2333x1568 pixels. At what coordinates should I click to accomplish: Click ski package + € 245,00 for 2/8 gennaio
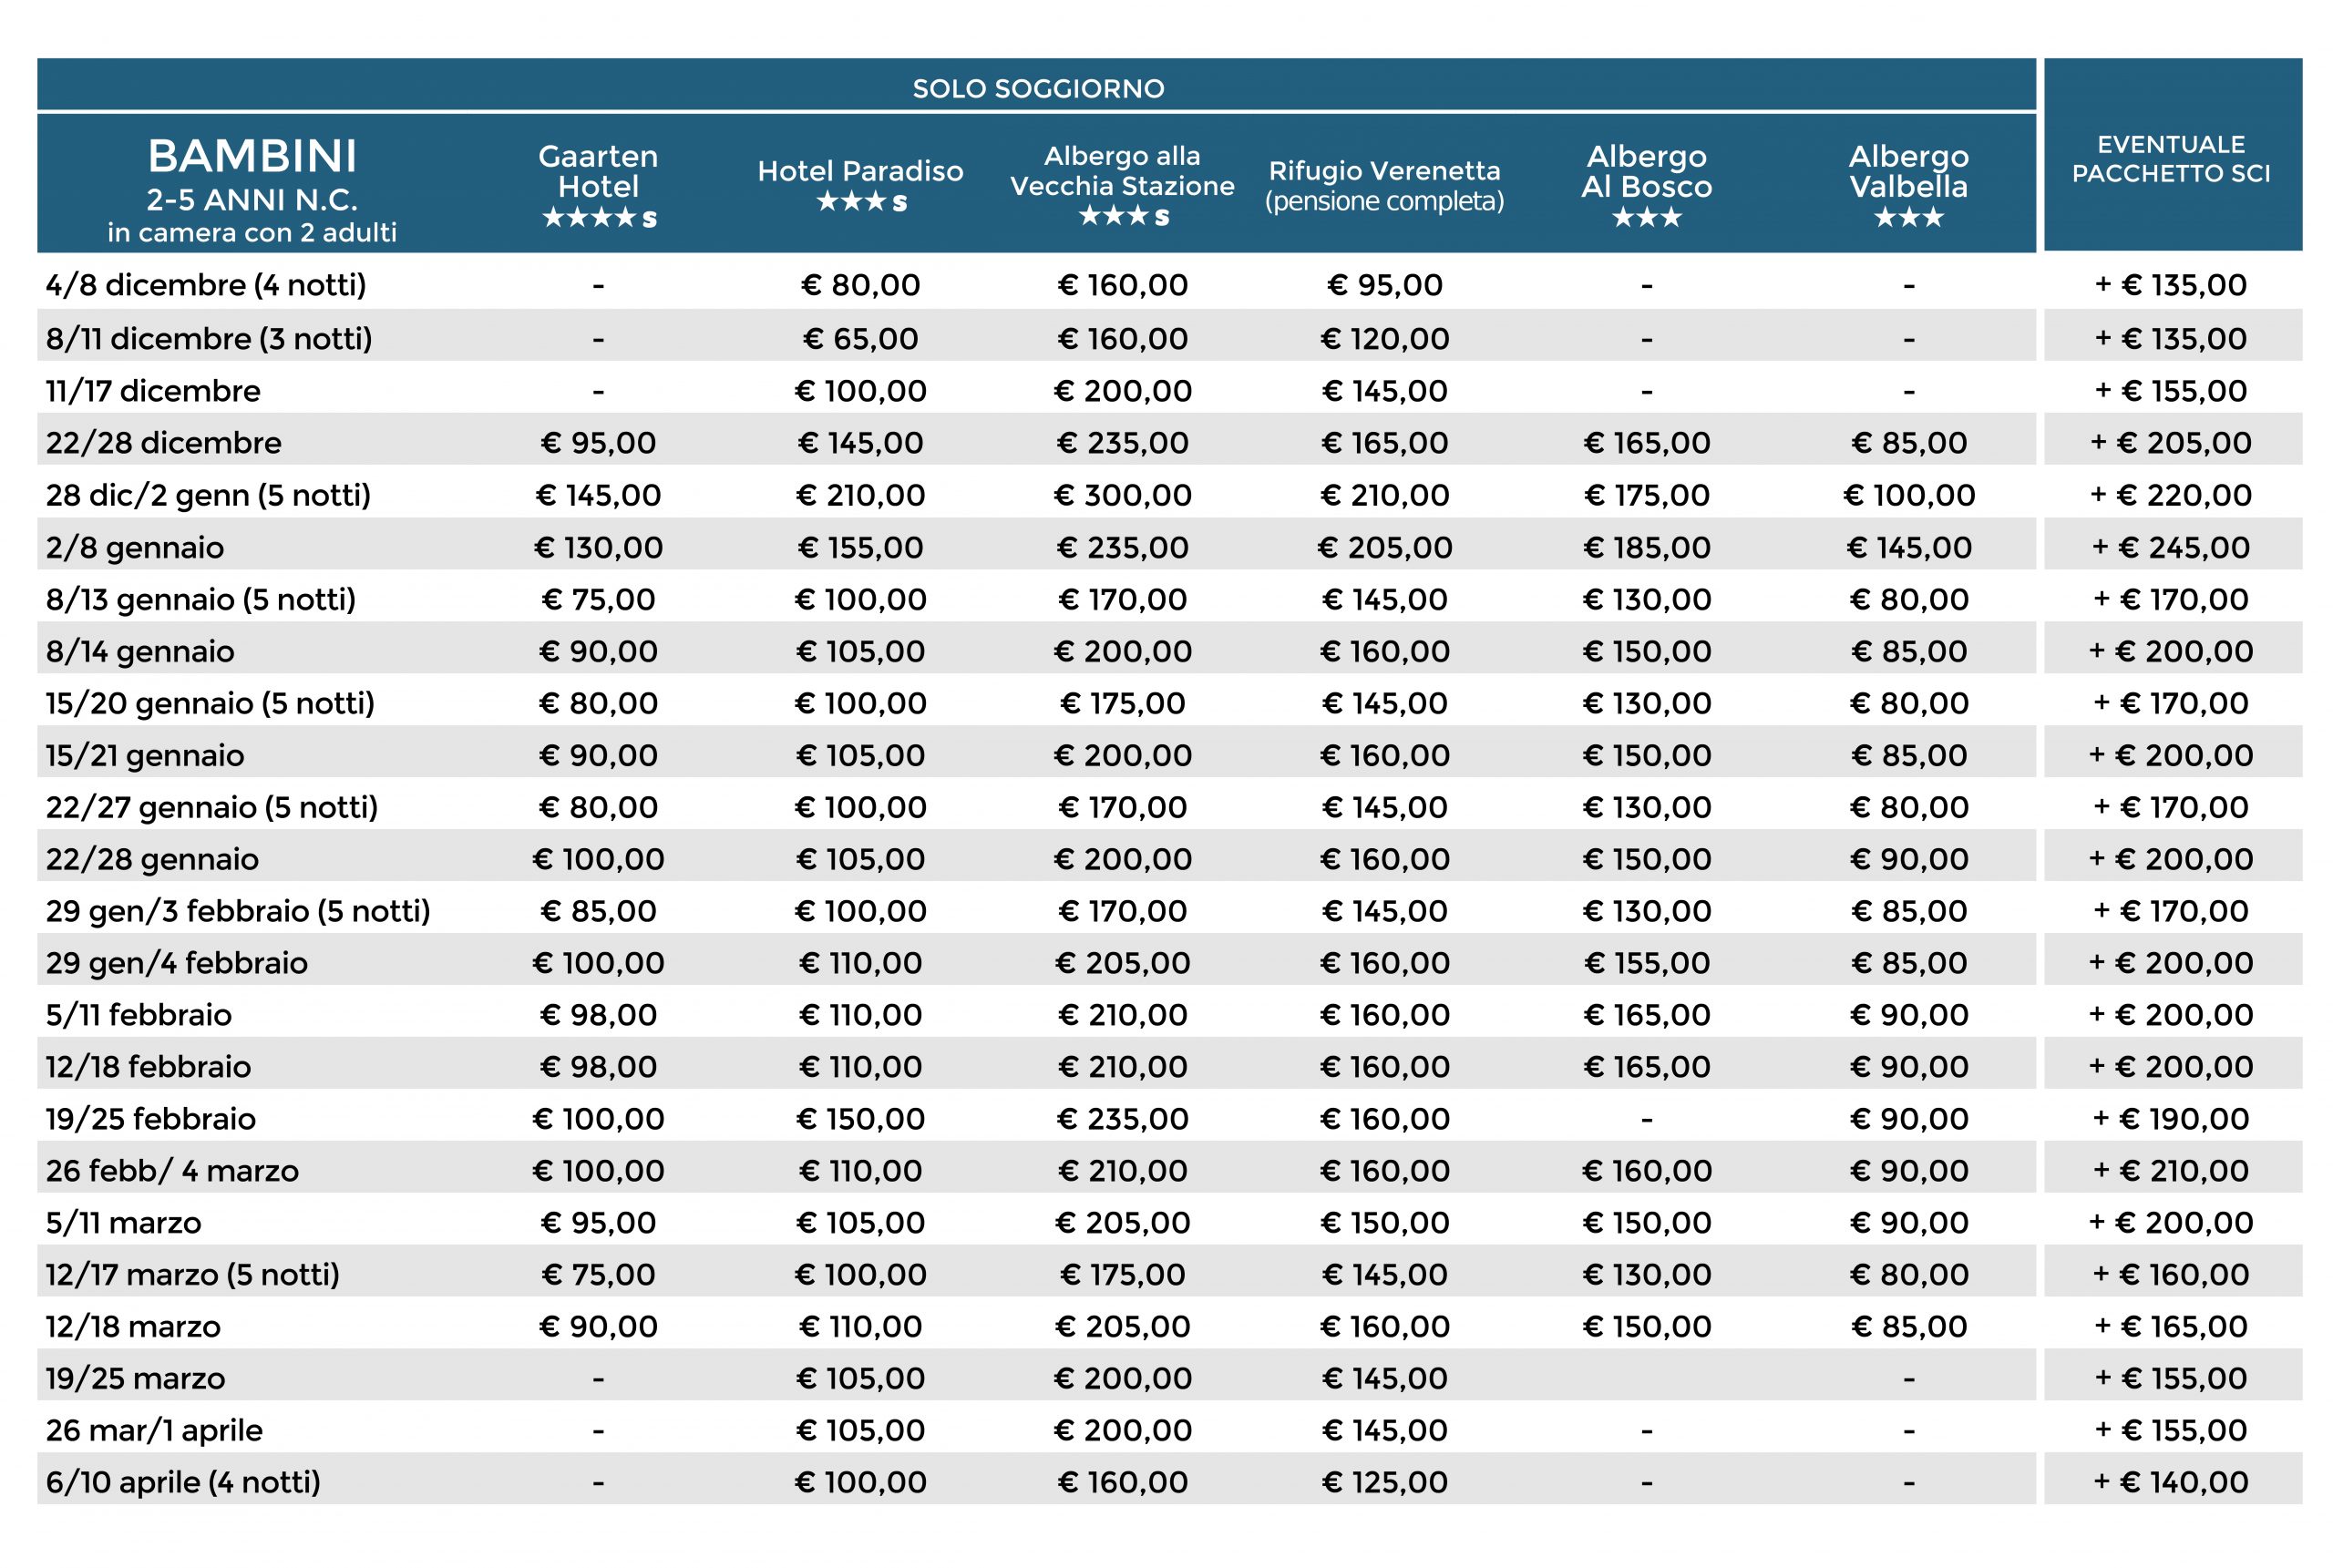coord(2171,549)
